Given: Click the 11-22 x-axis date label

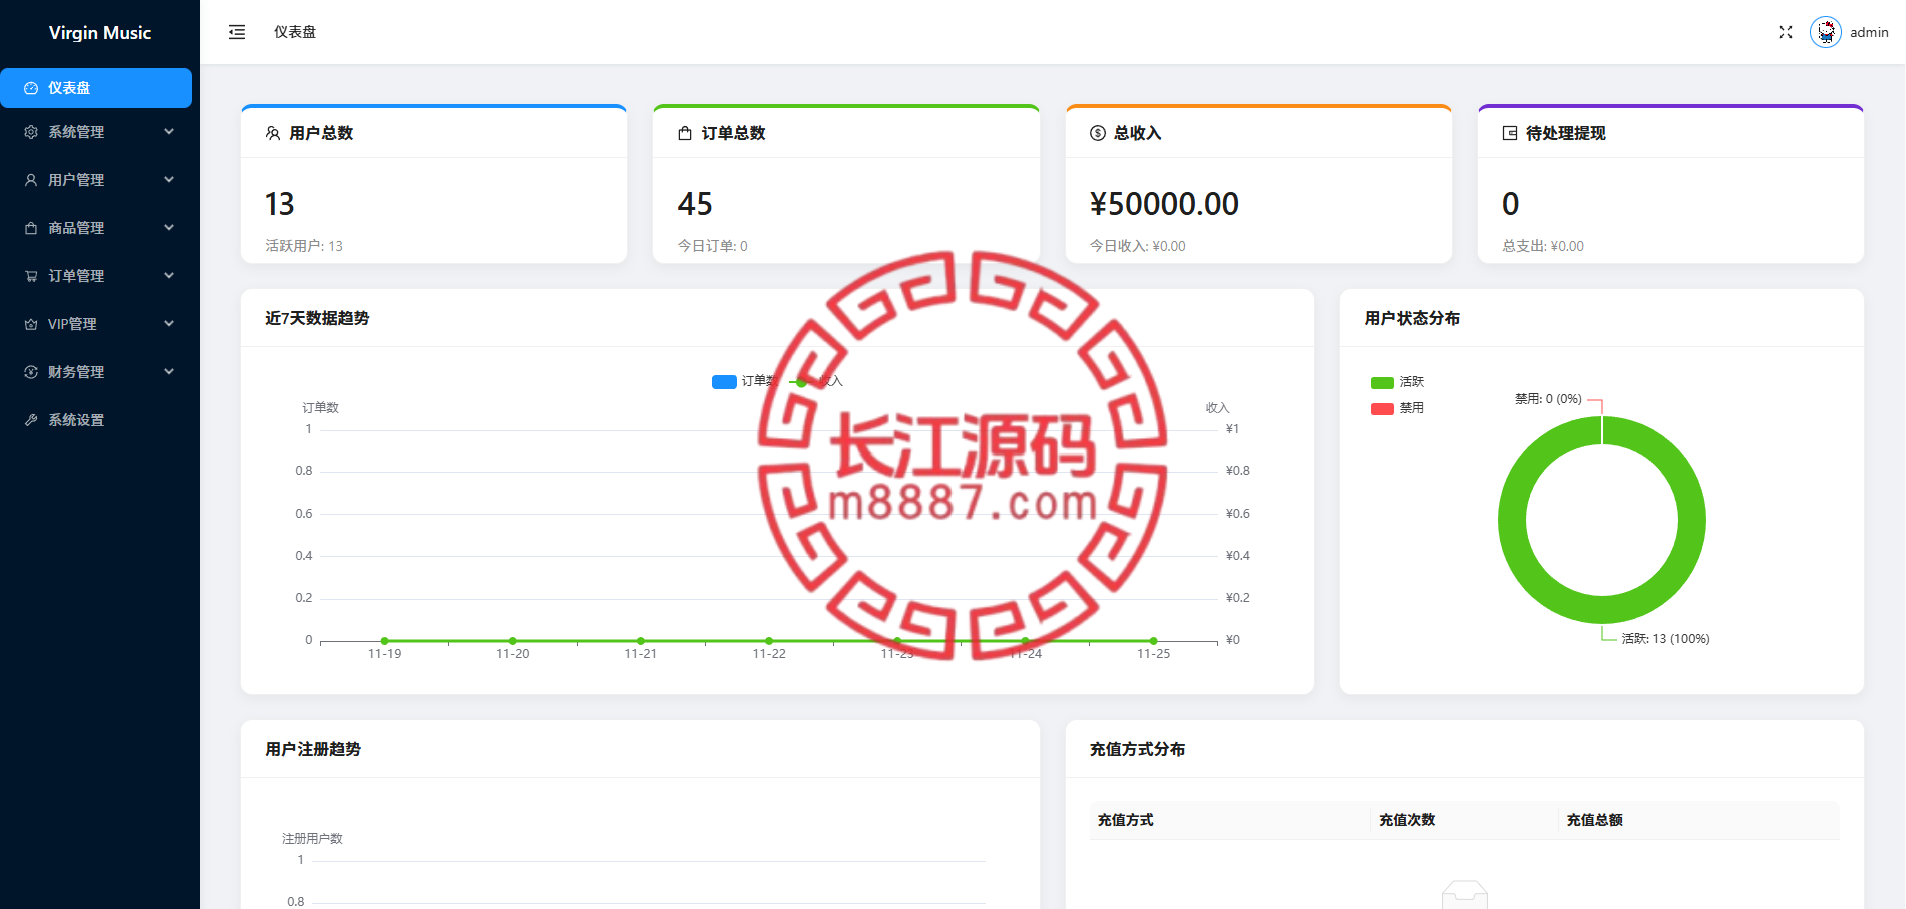Looking at the screenshot, I should coord(769,654).
